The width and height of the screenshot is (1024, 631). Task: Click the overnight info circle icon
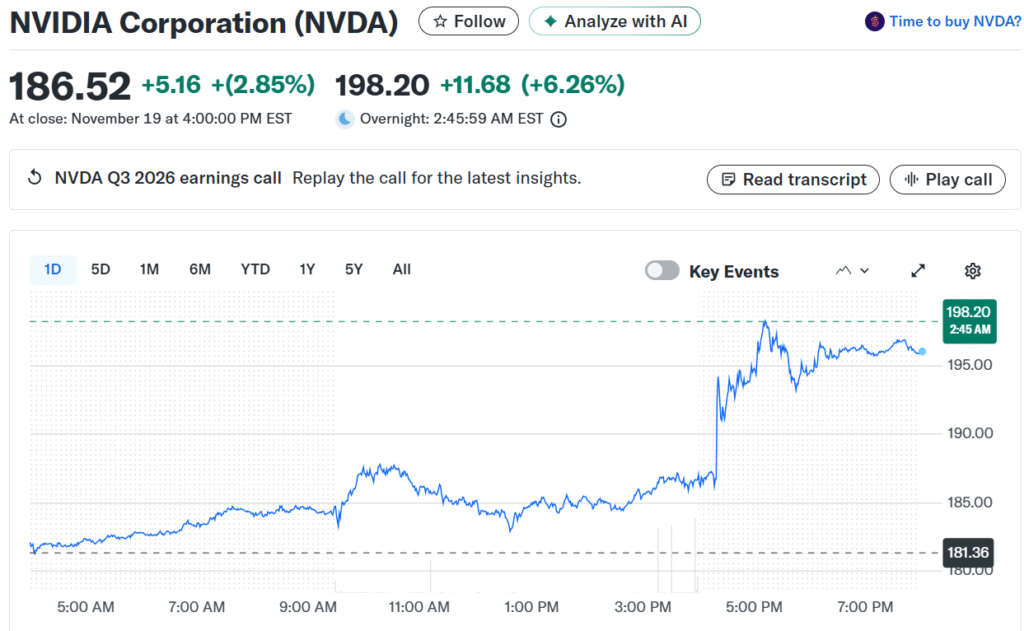[x=559, y=119]
